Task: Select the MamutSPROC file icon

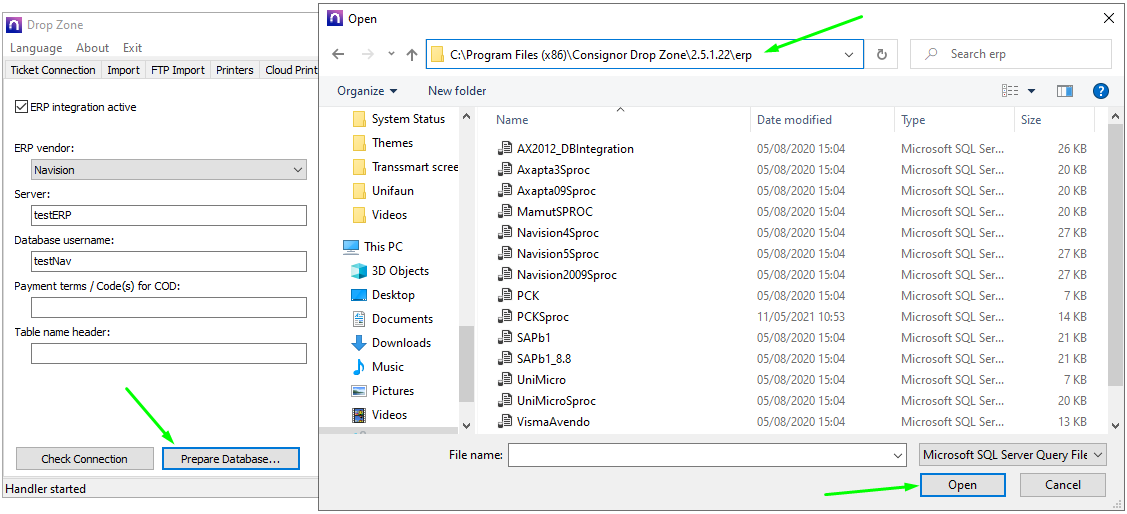Action: (x=505, y=211)
